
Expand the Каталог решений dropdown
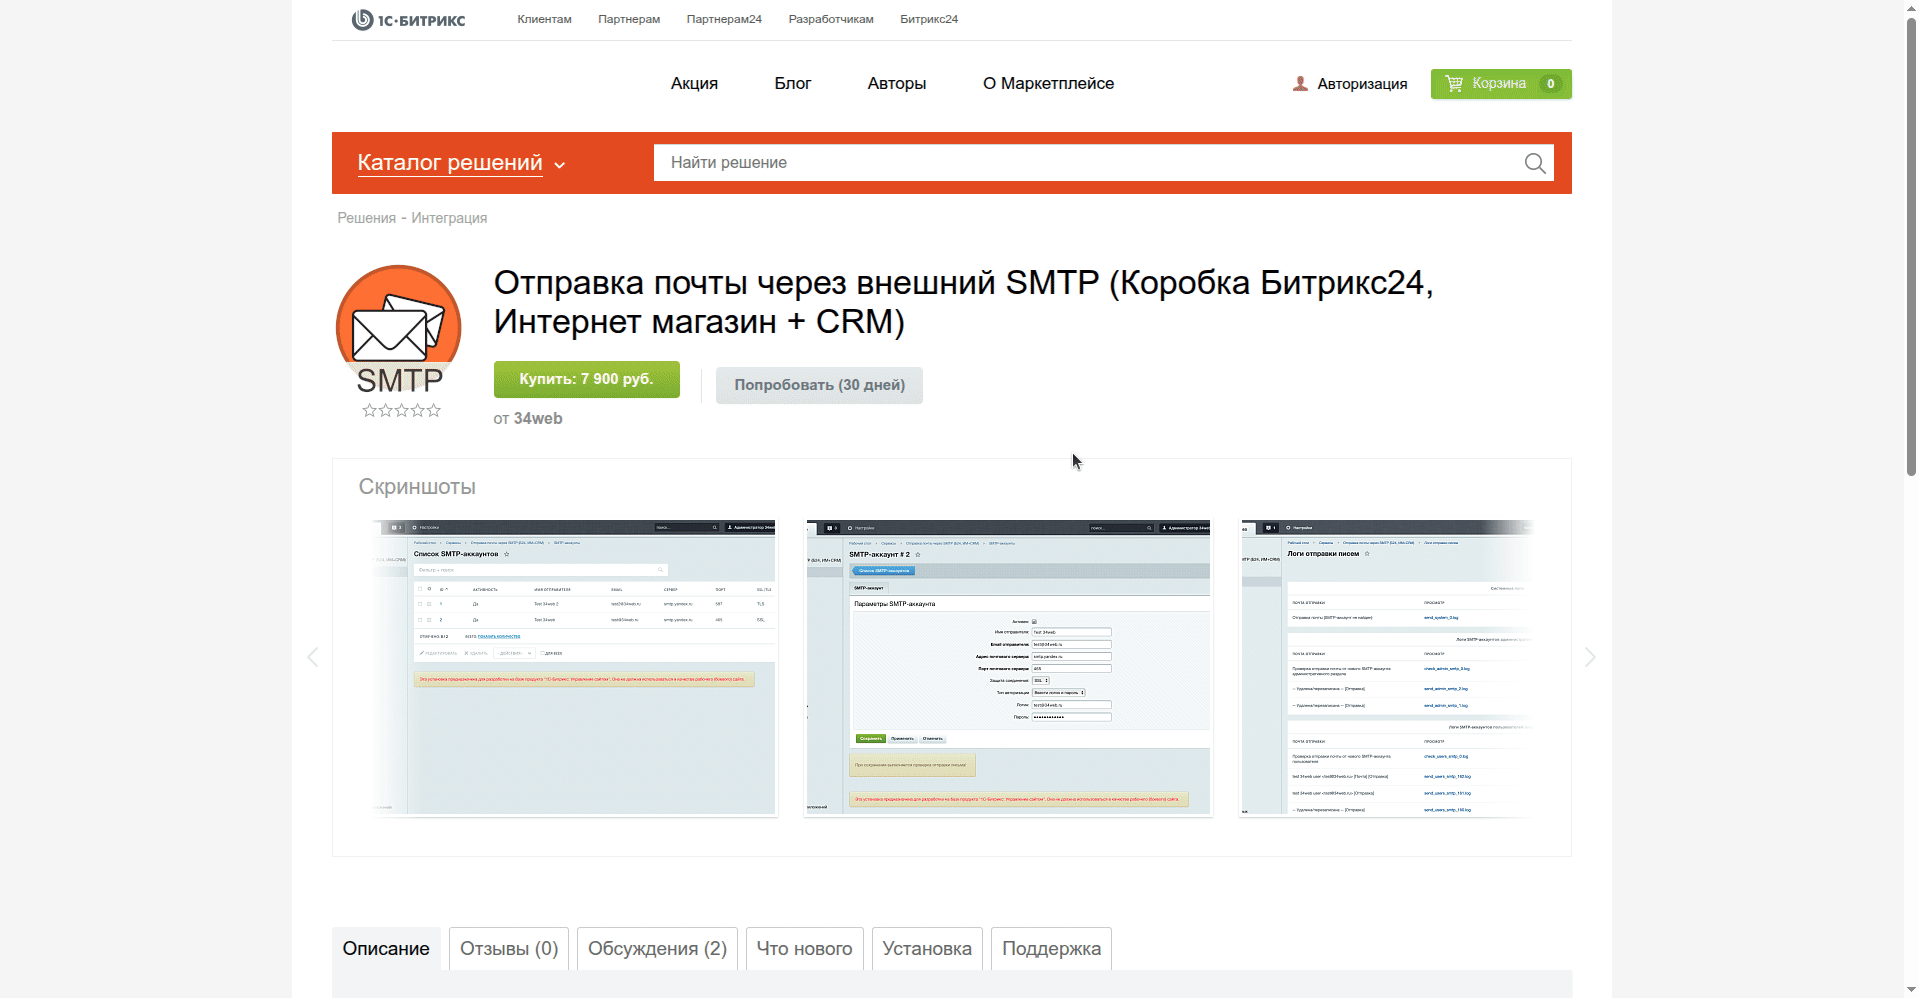tap(461, 163)
